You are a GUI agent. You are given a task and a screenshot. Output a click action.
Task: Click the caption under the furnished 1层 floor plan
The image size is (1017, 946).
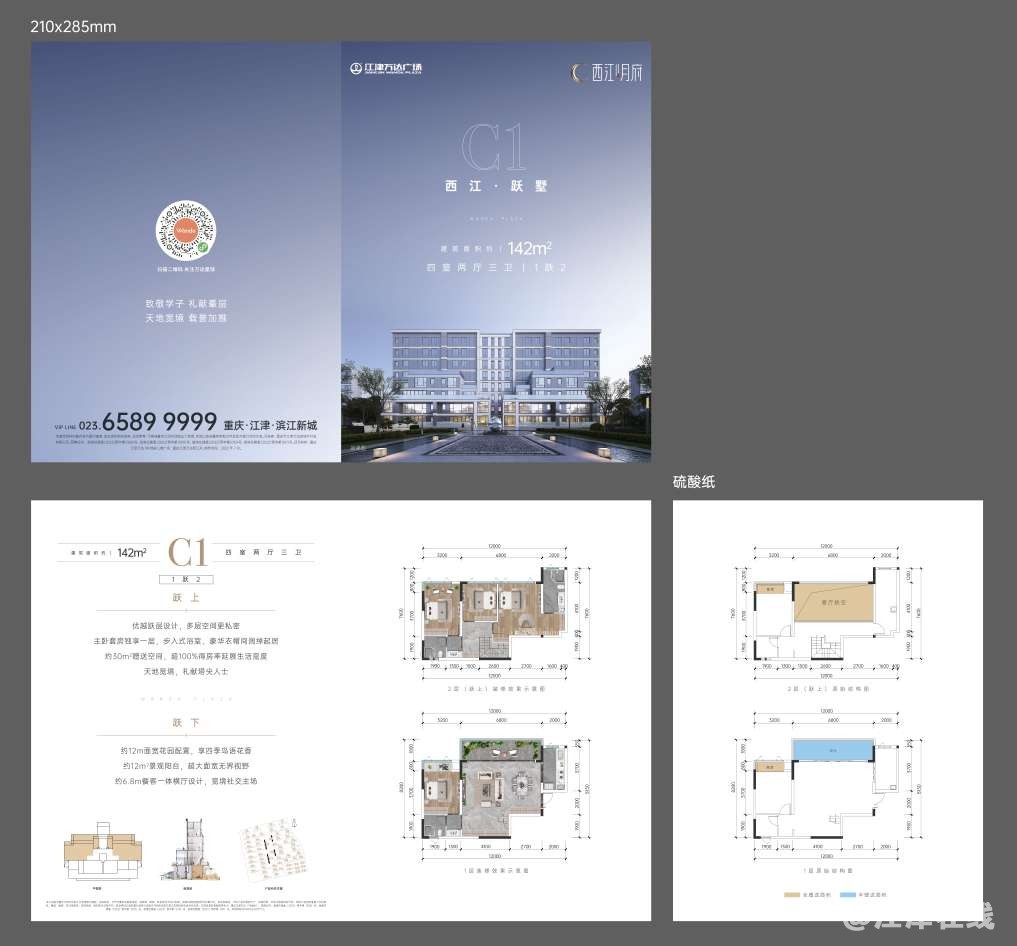(496, 871)
